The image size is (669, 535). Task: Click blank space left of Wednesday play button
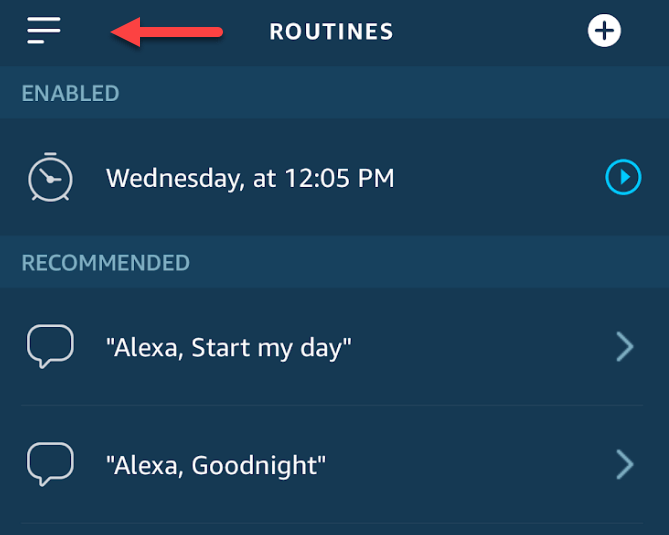[499, 178]
